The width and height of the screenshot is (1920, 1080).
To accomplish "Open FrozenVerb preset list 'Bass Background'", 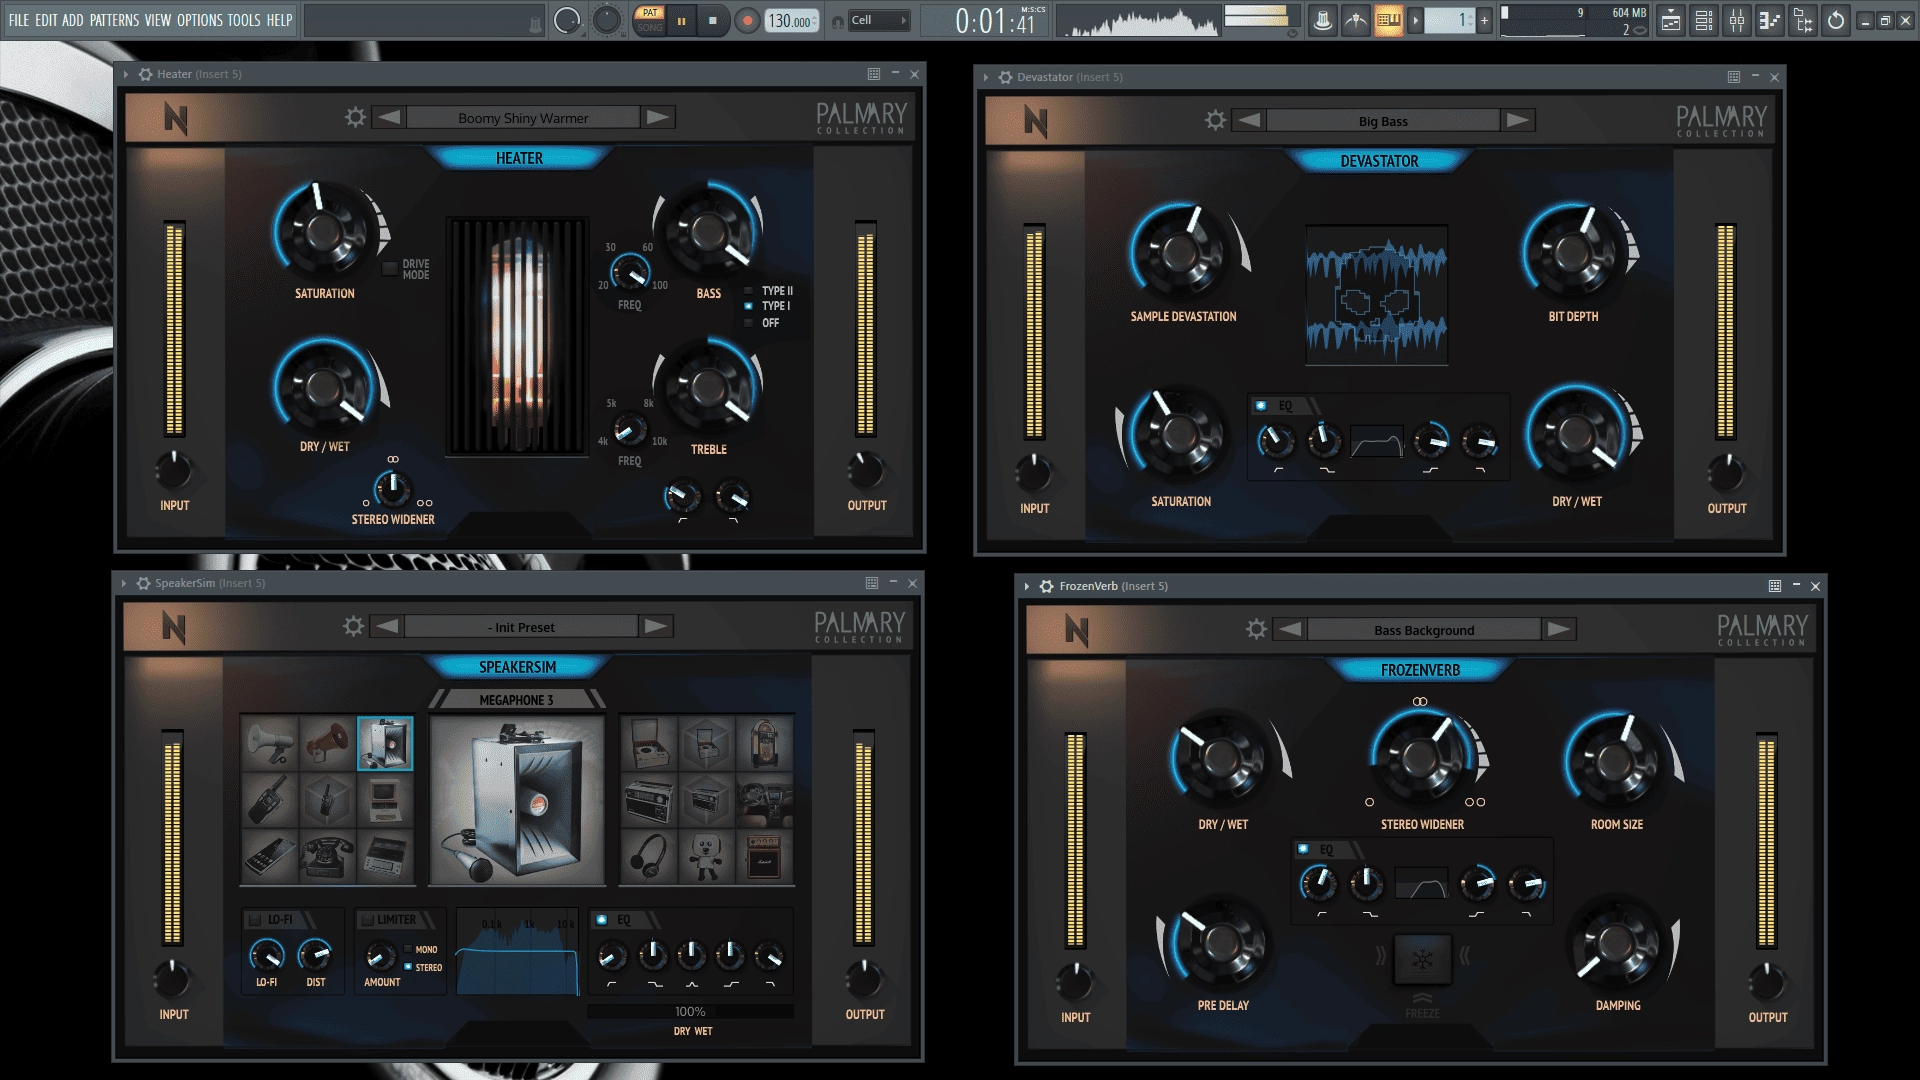I will point(1424,630).
